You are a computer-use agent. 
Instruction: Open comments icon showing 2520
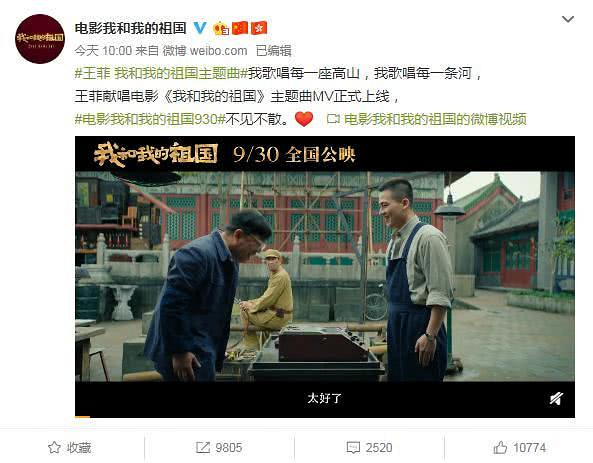369,448
